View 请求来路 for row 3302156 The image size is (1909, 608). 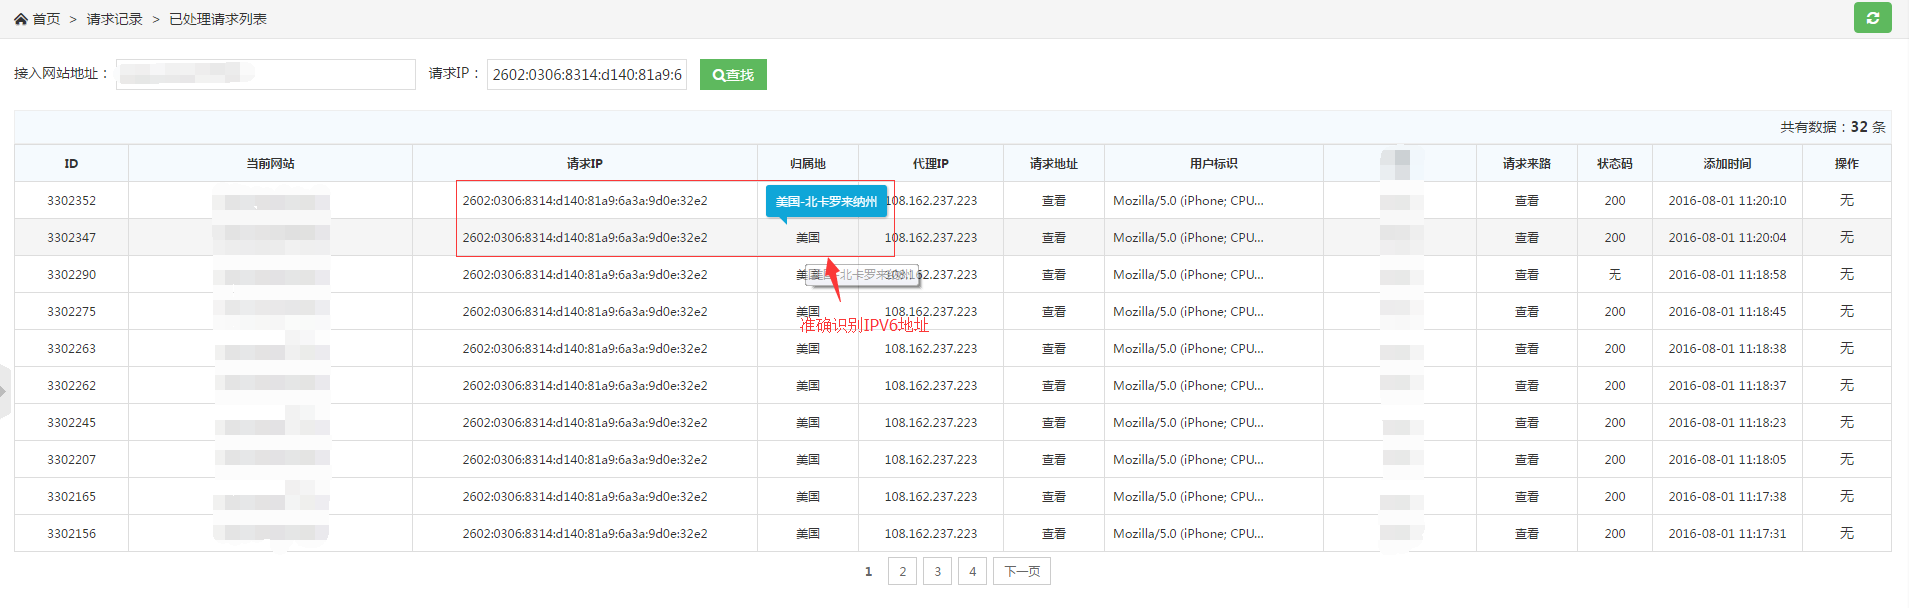[1526, 534]
